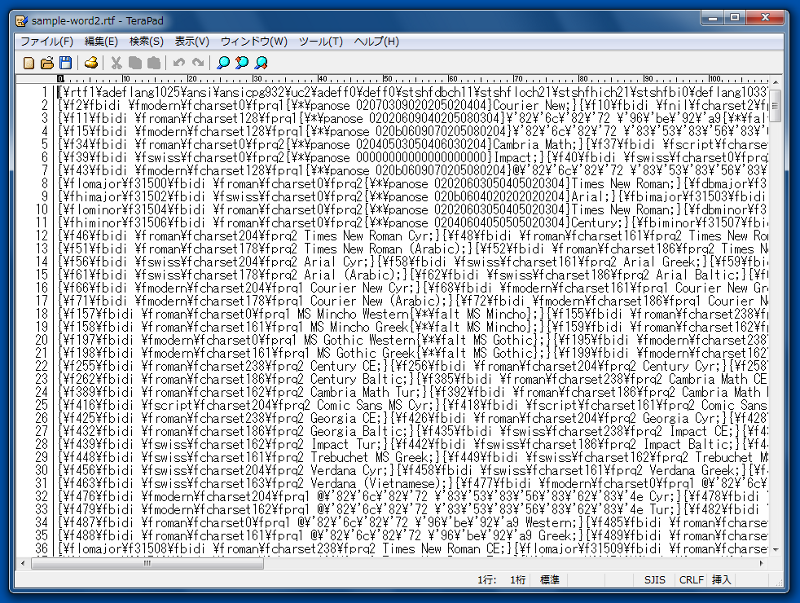Click the horizontal scrollbar right arrow
800x603 pixels.
pyautogui.click(x=759, y=563)
